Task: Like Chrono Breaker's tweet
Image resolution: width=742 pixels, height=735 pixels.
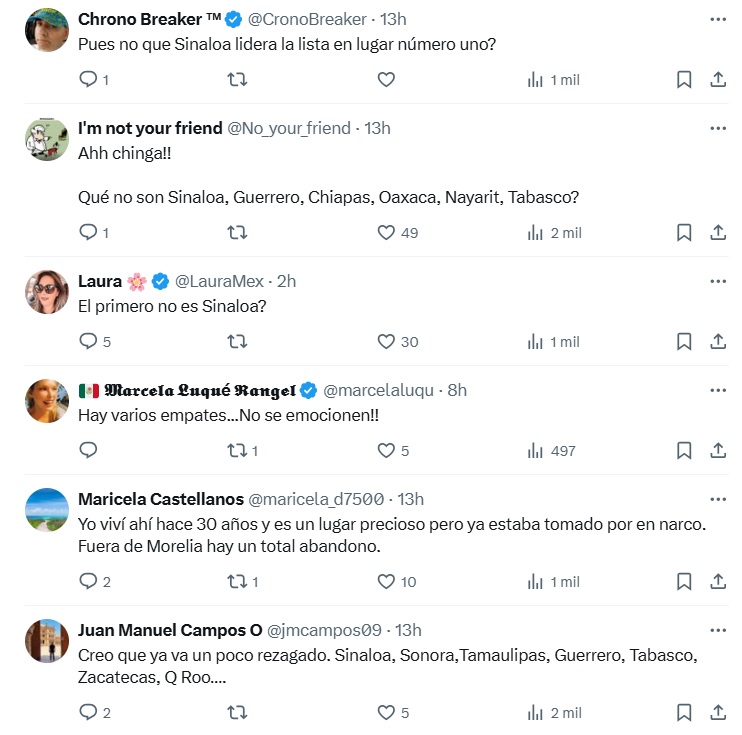Action: click(386, 80)
